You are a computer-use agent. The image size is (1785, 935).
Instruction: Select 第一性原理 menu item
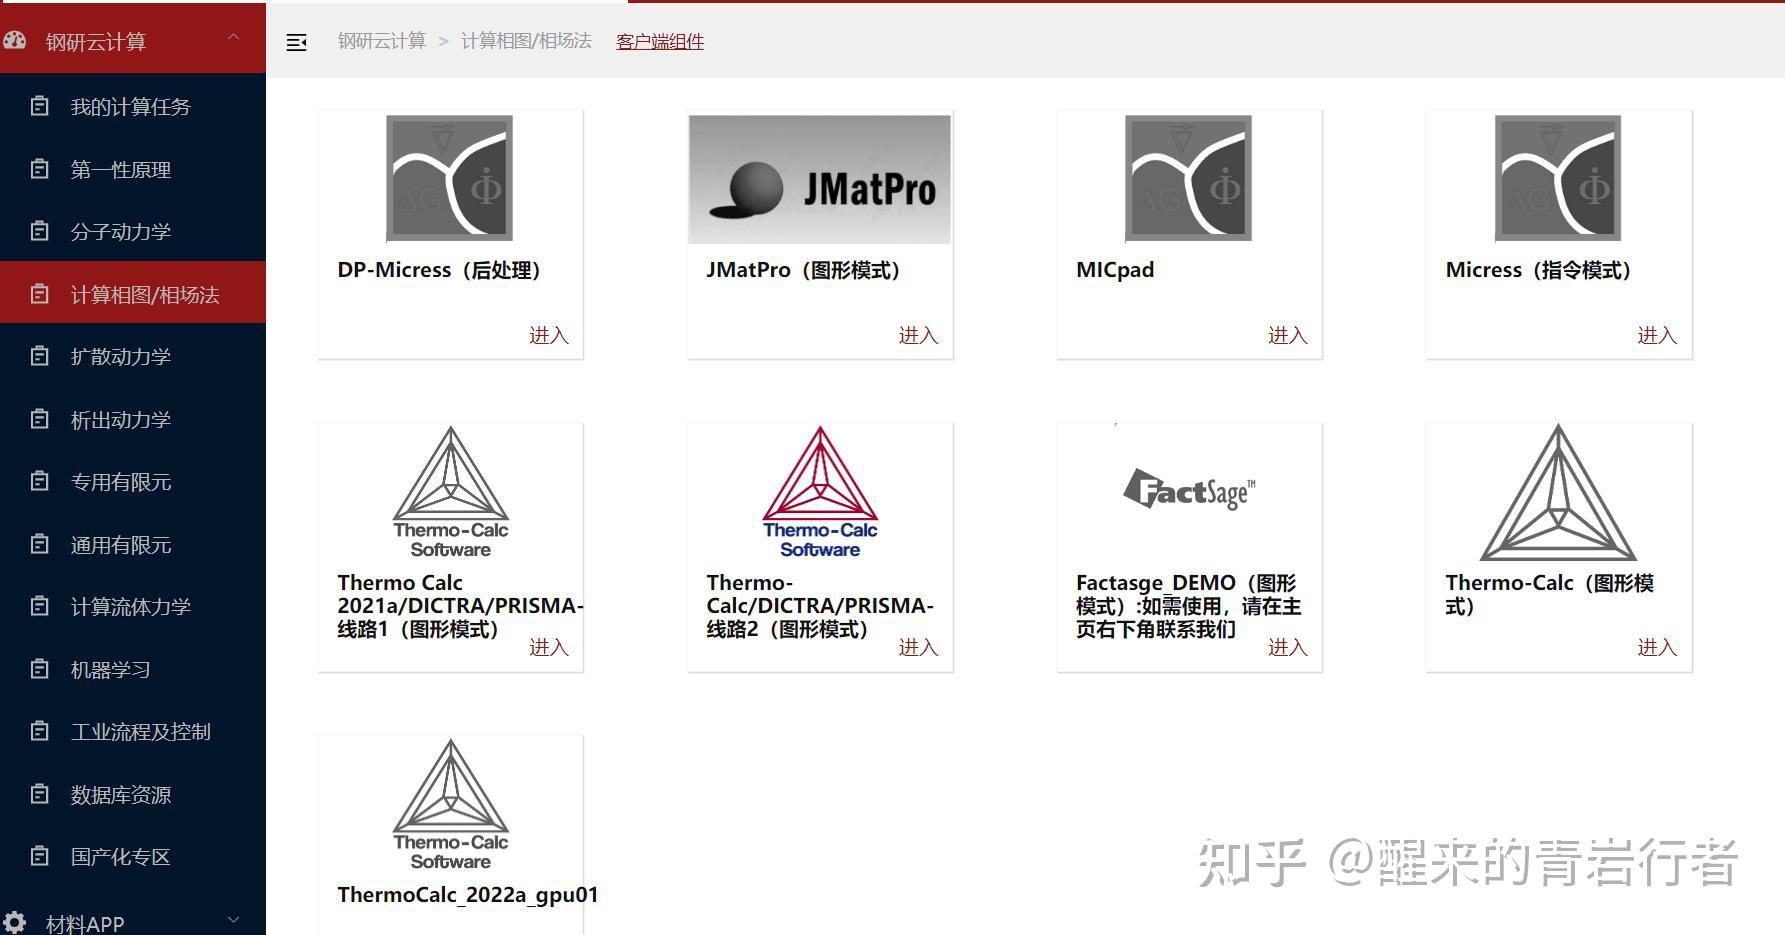coord(133,169)
